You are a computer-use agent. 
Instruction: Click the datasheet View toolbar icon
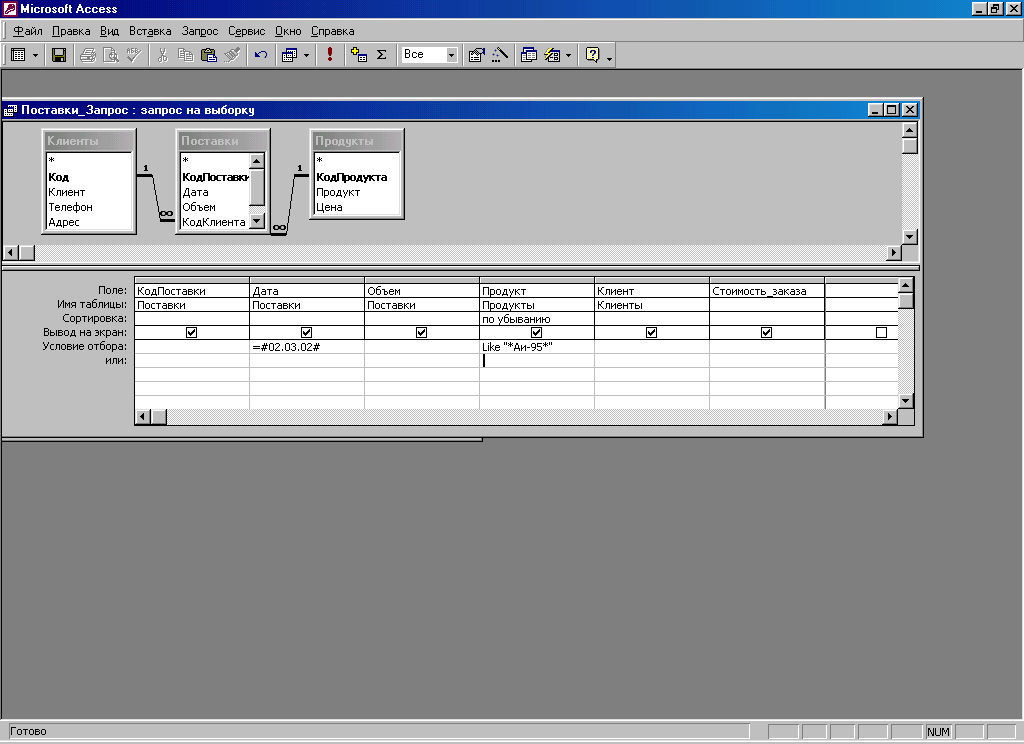tap(19, 55)
